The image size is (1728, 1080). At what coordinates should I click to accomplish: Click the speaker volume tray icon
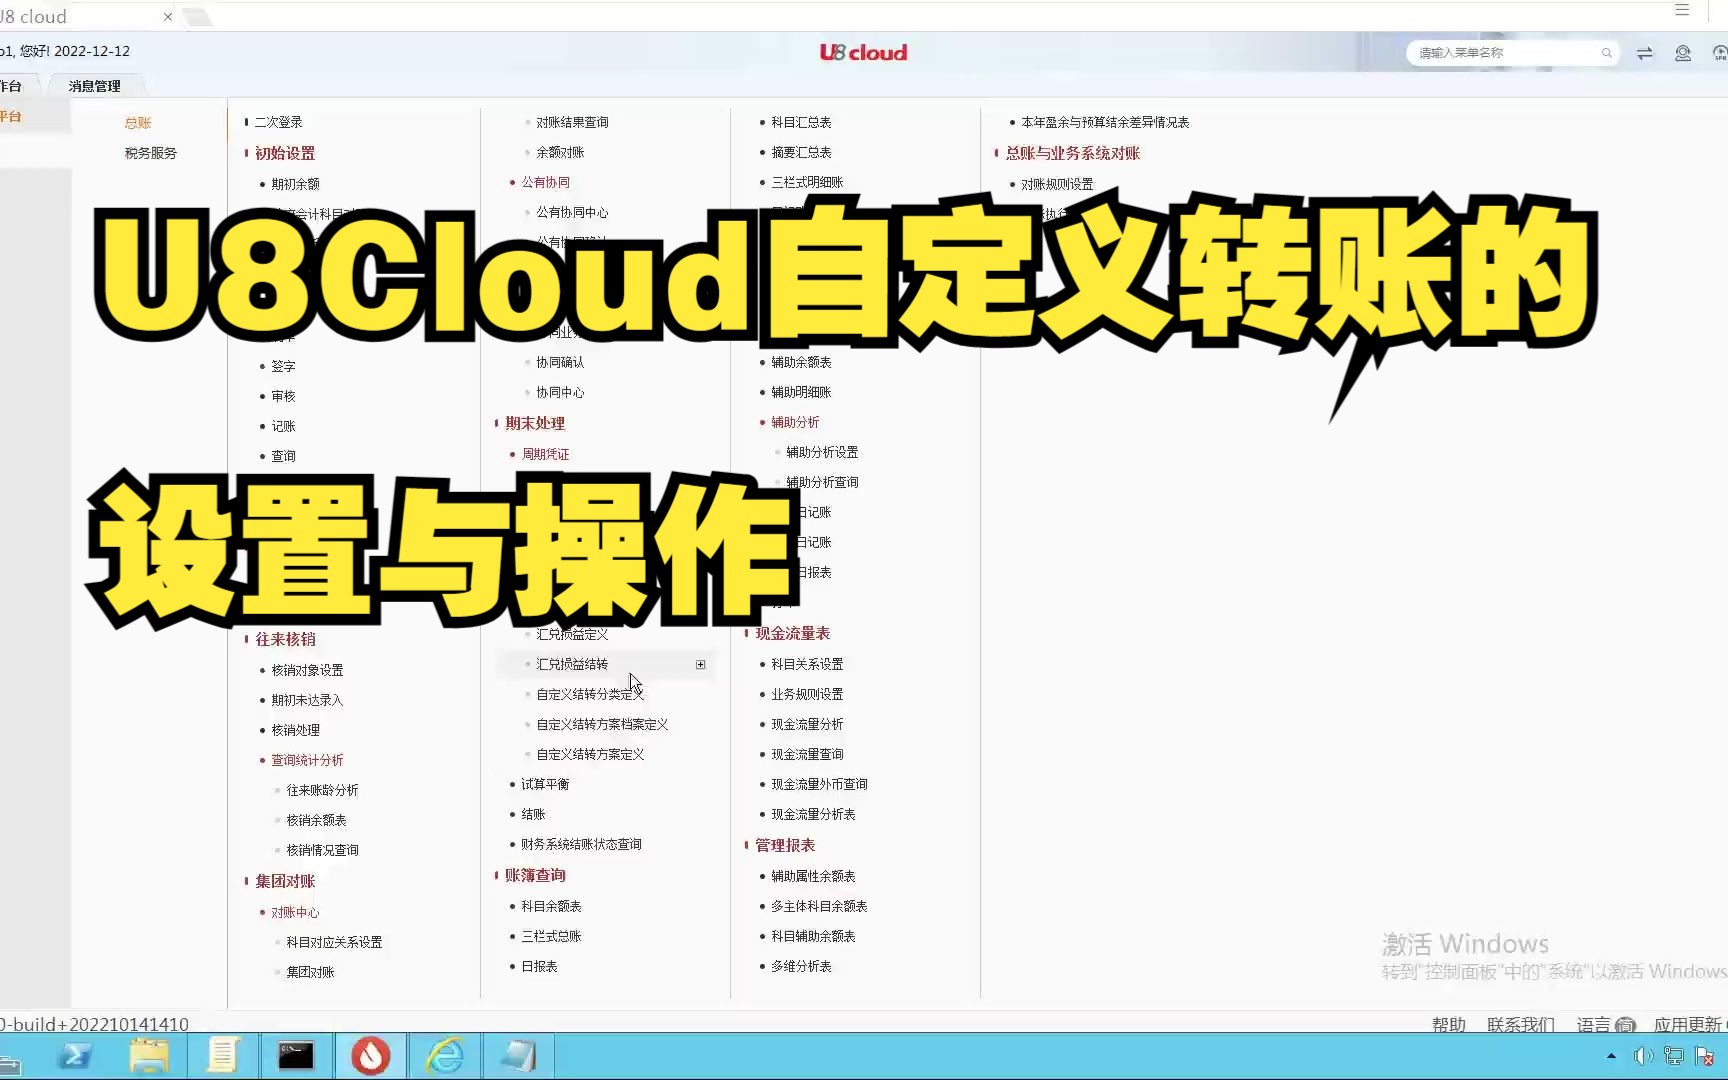tap(1643, 1056)
